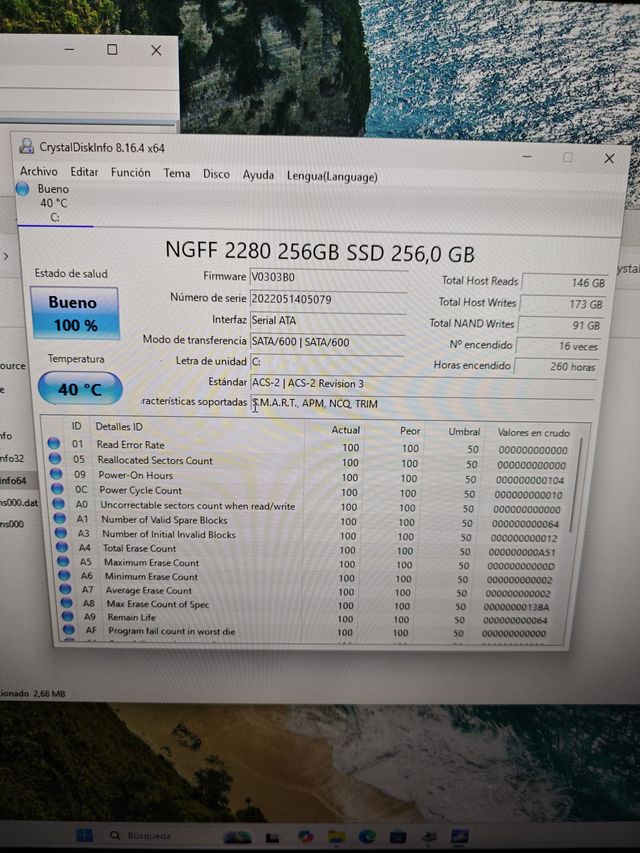Click raw value 0000000013BA
640x853 pixels.
[516, 607]
